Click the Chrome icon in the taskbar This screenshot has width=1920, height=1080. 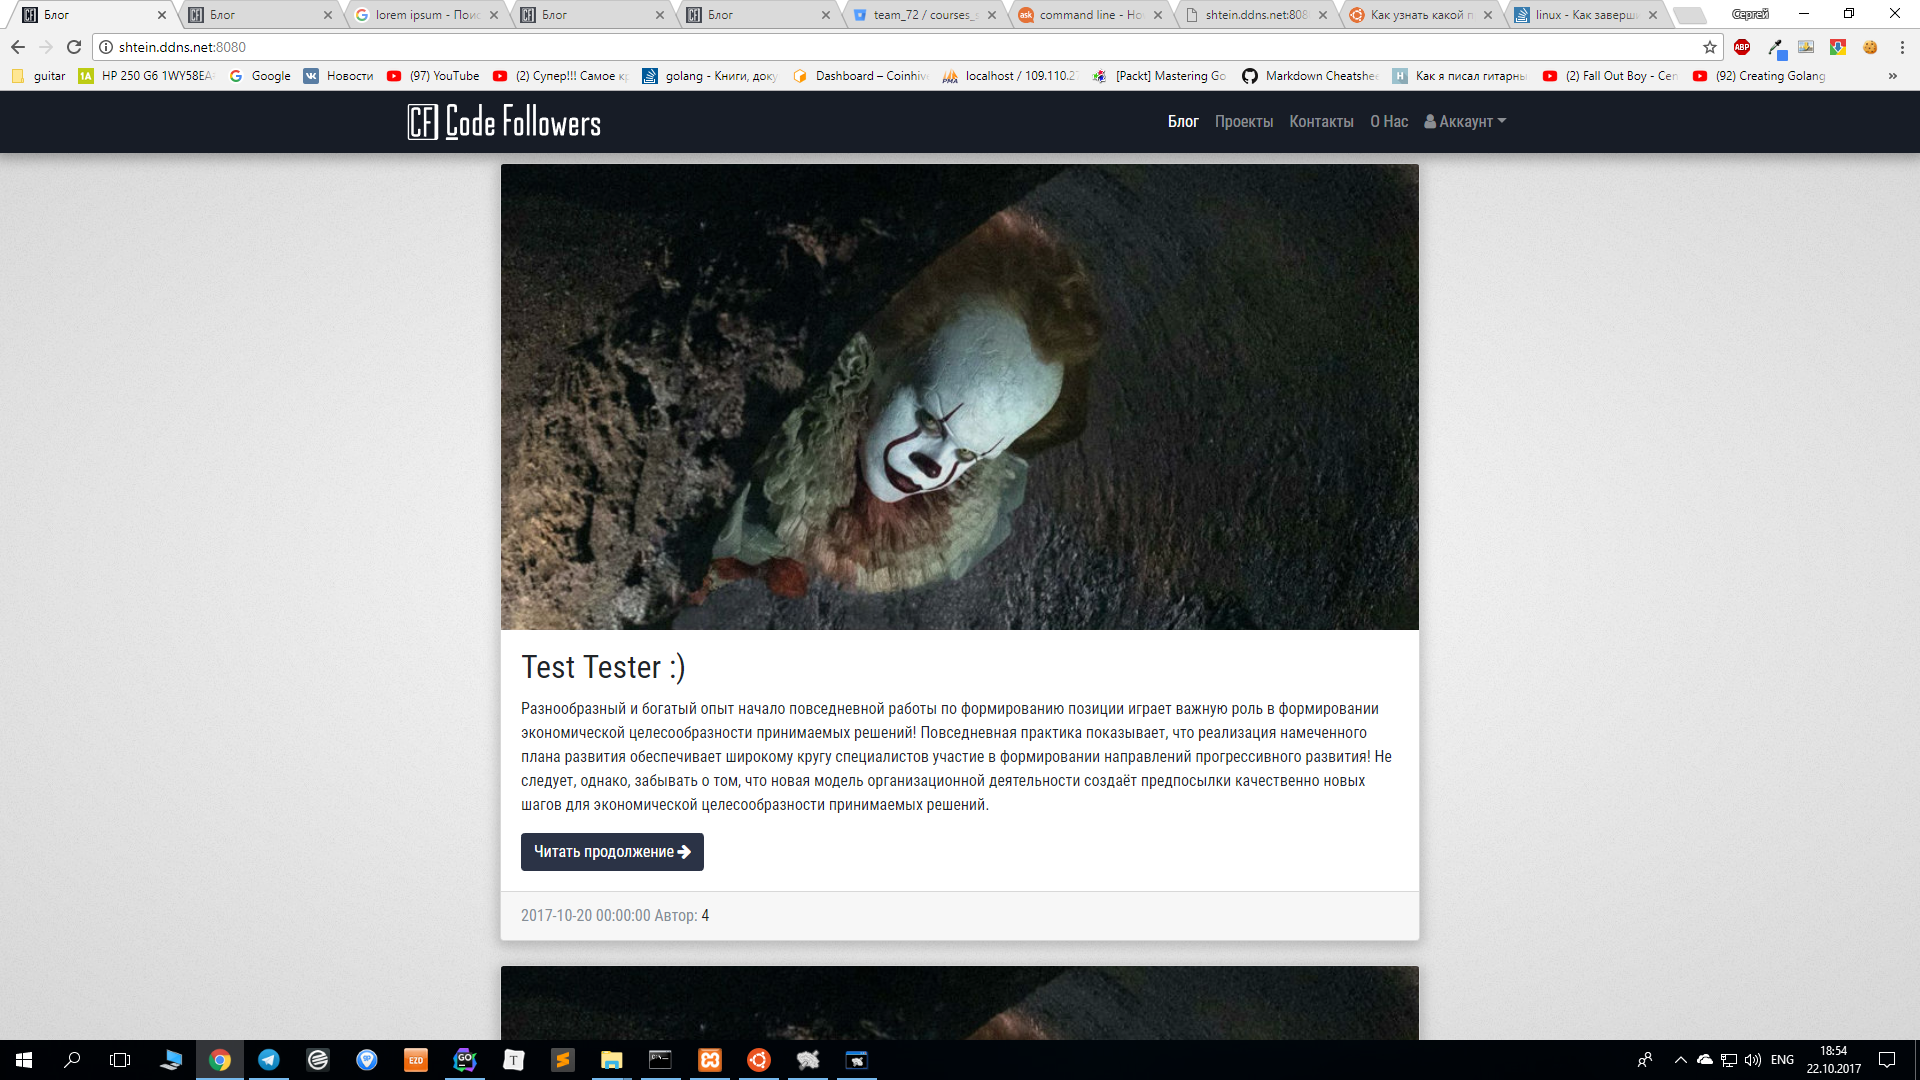click(220, 1060)
